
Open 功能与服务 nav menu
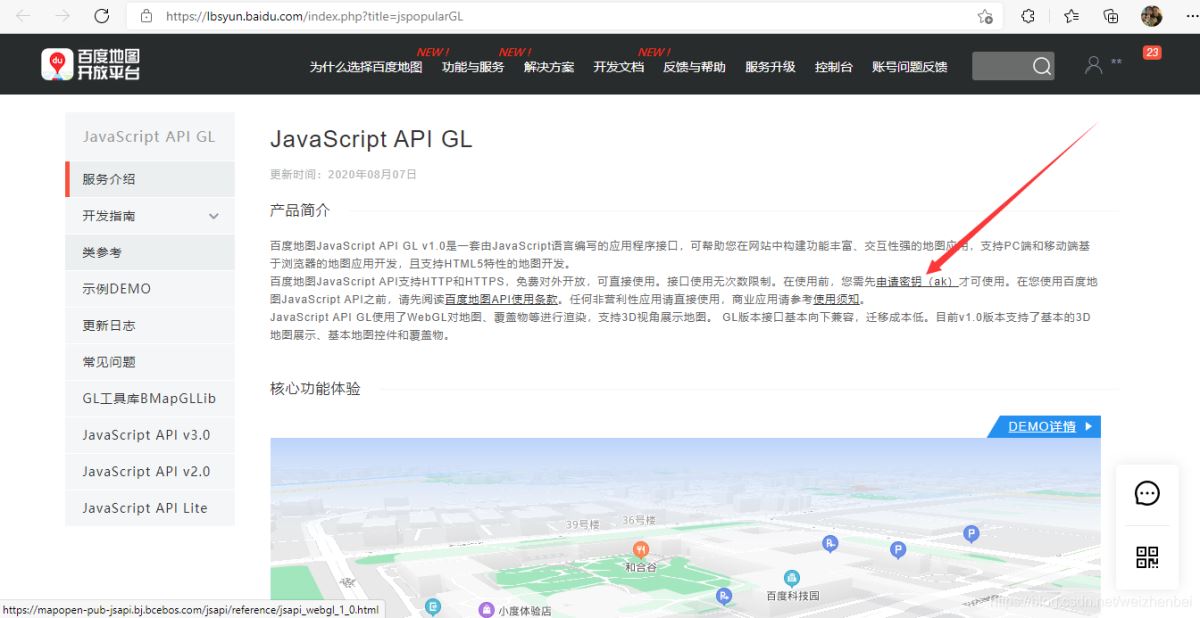pyautogui.click(x=473, y=67)
